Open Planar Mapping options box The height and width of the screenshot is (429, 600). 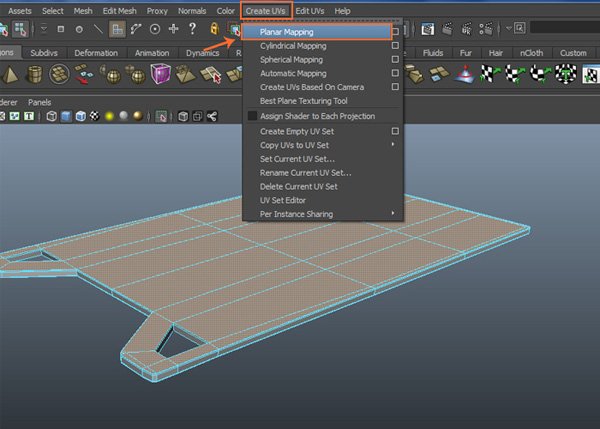coord(395,32)
